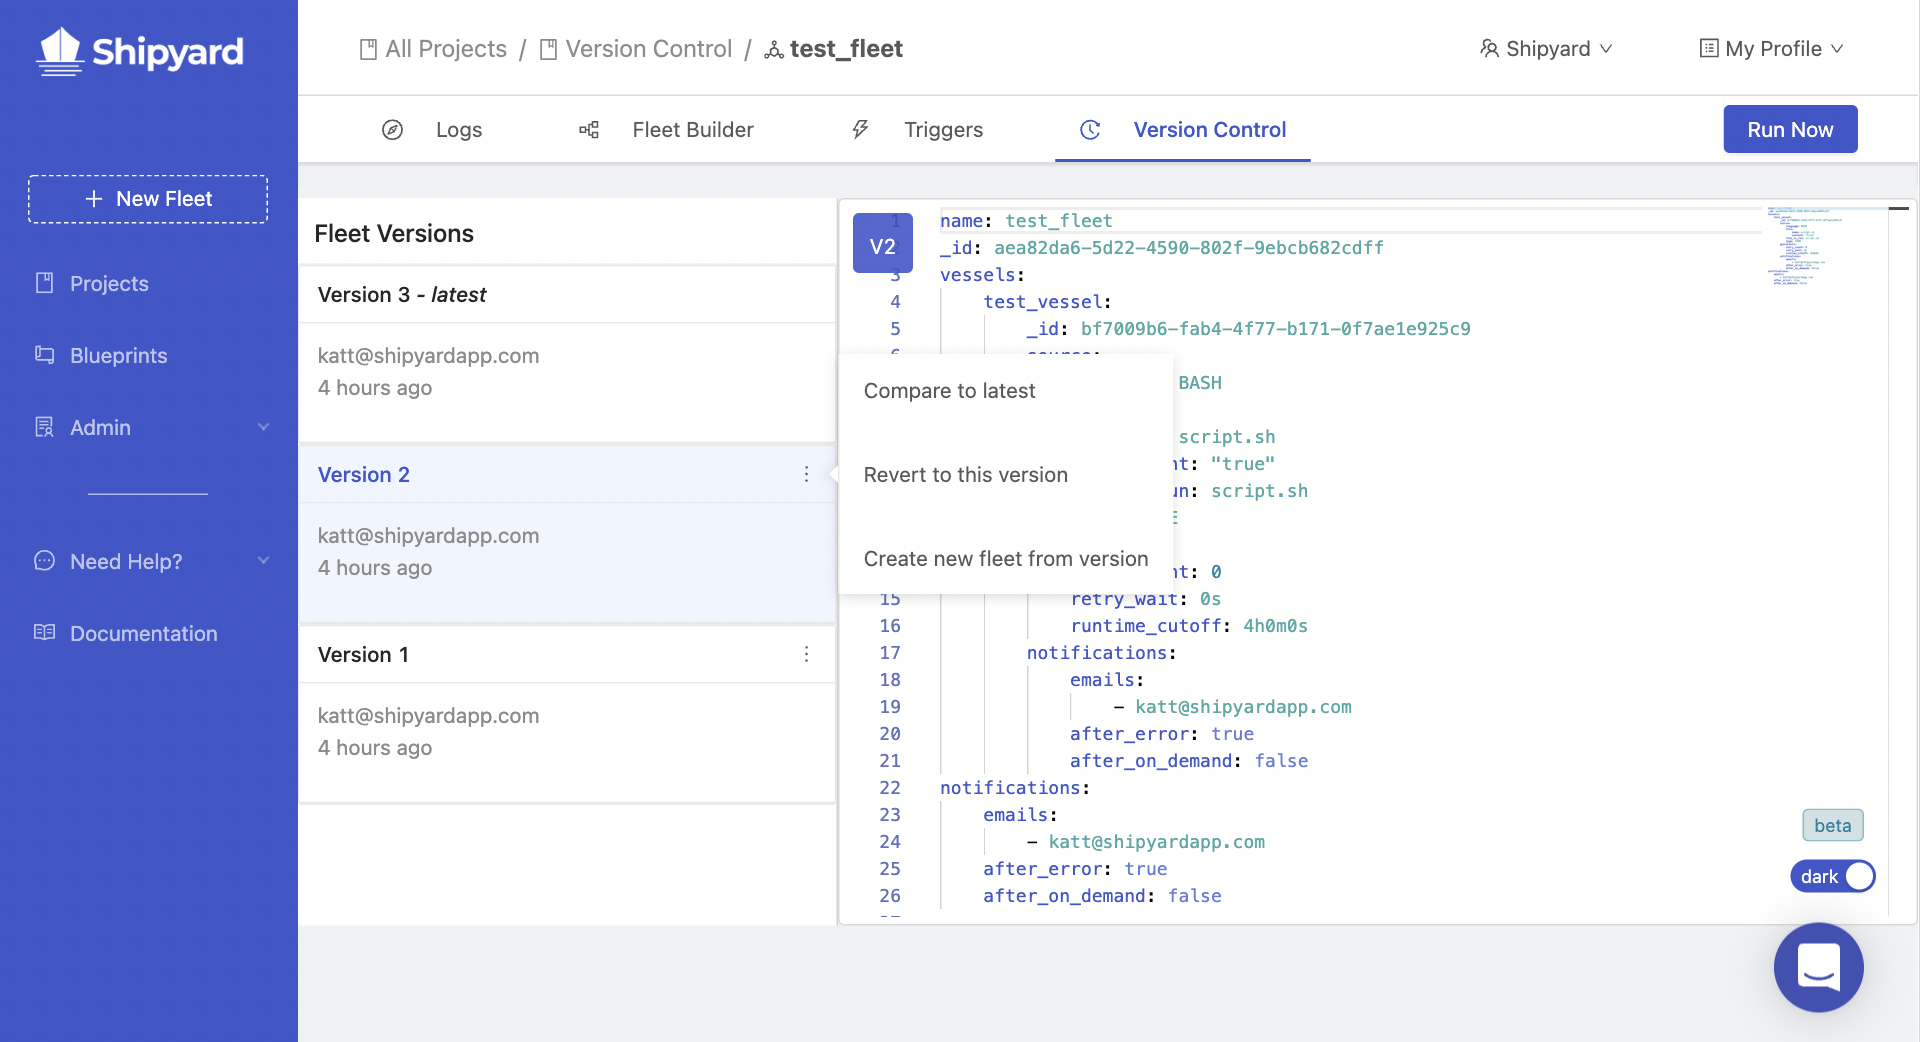Click the email on code line 19
This screenshot has height=1042, width=1920.
click(x=1243, y=707)
